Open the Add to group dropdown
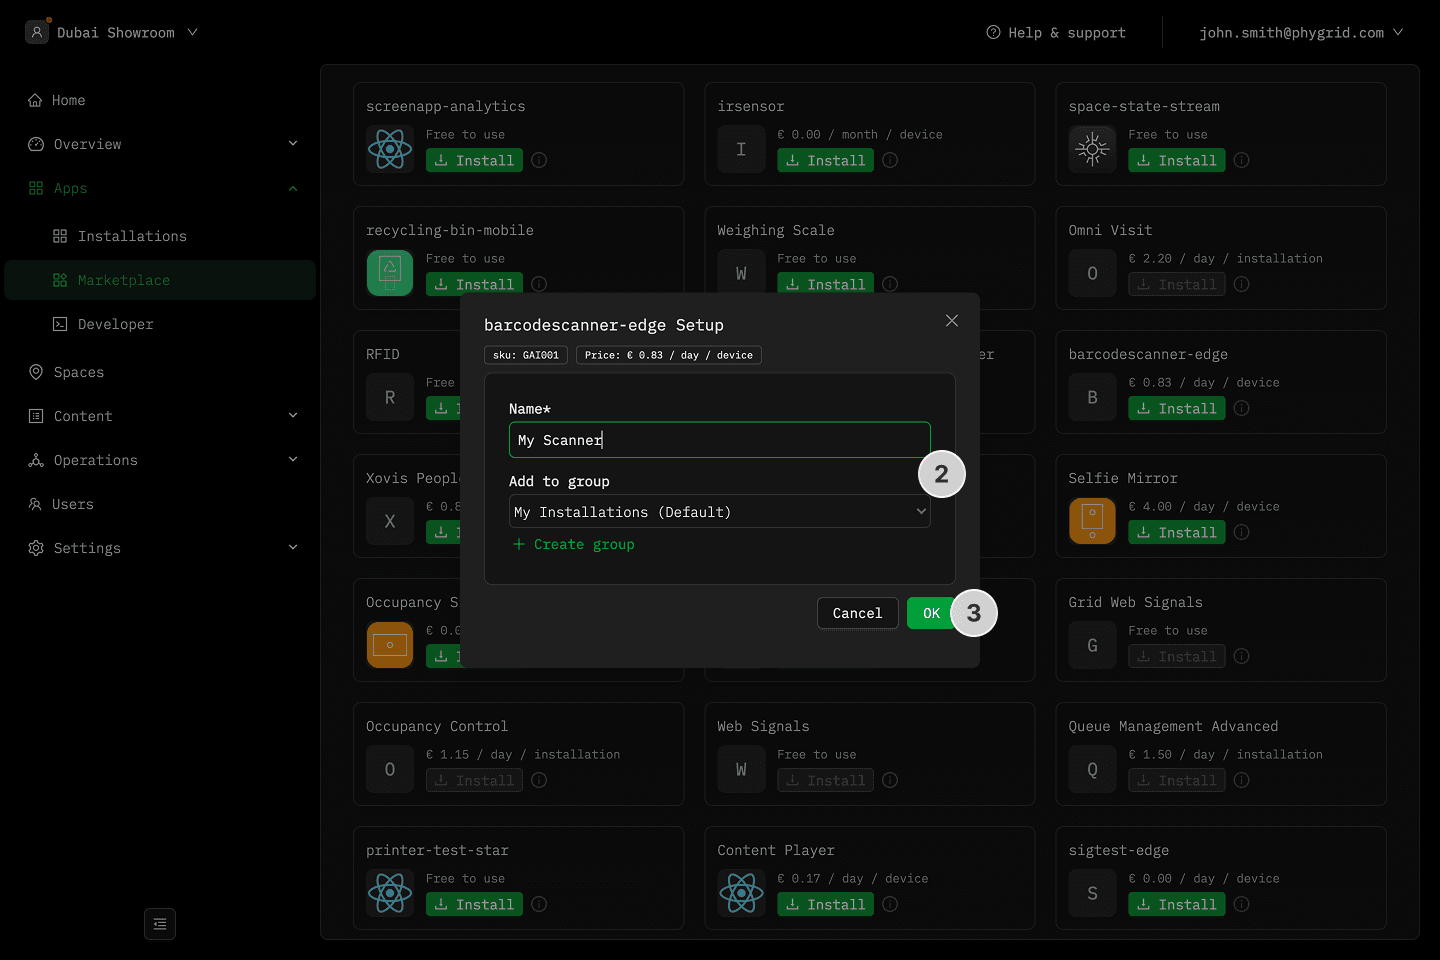1440x960 pixels. [719, 512]
